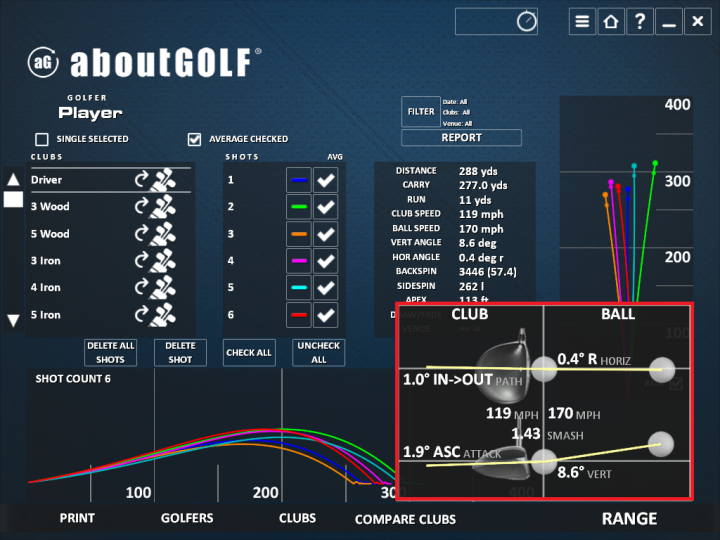This screenshot has height=540, width=720.
Task: Click the clubs list down arrow
Action: [13, 320]
